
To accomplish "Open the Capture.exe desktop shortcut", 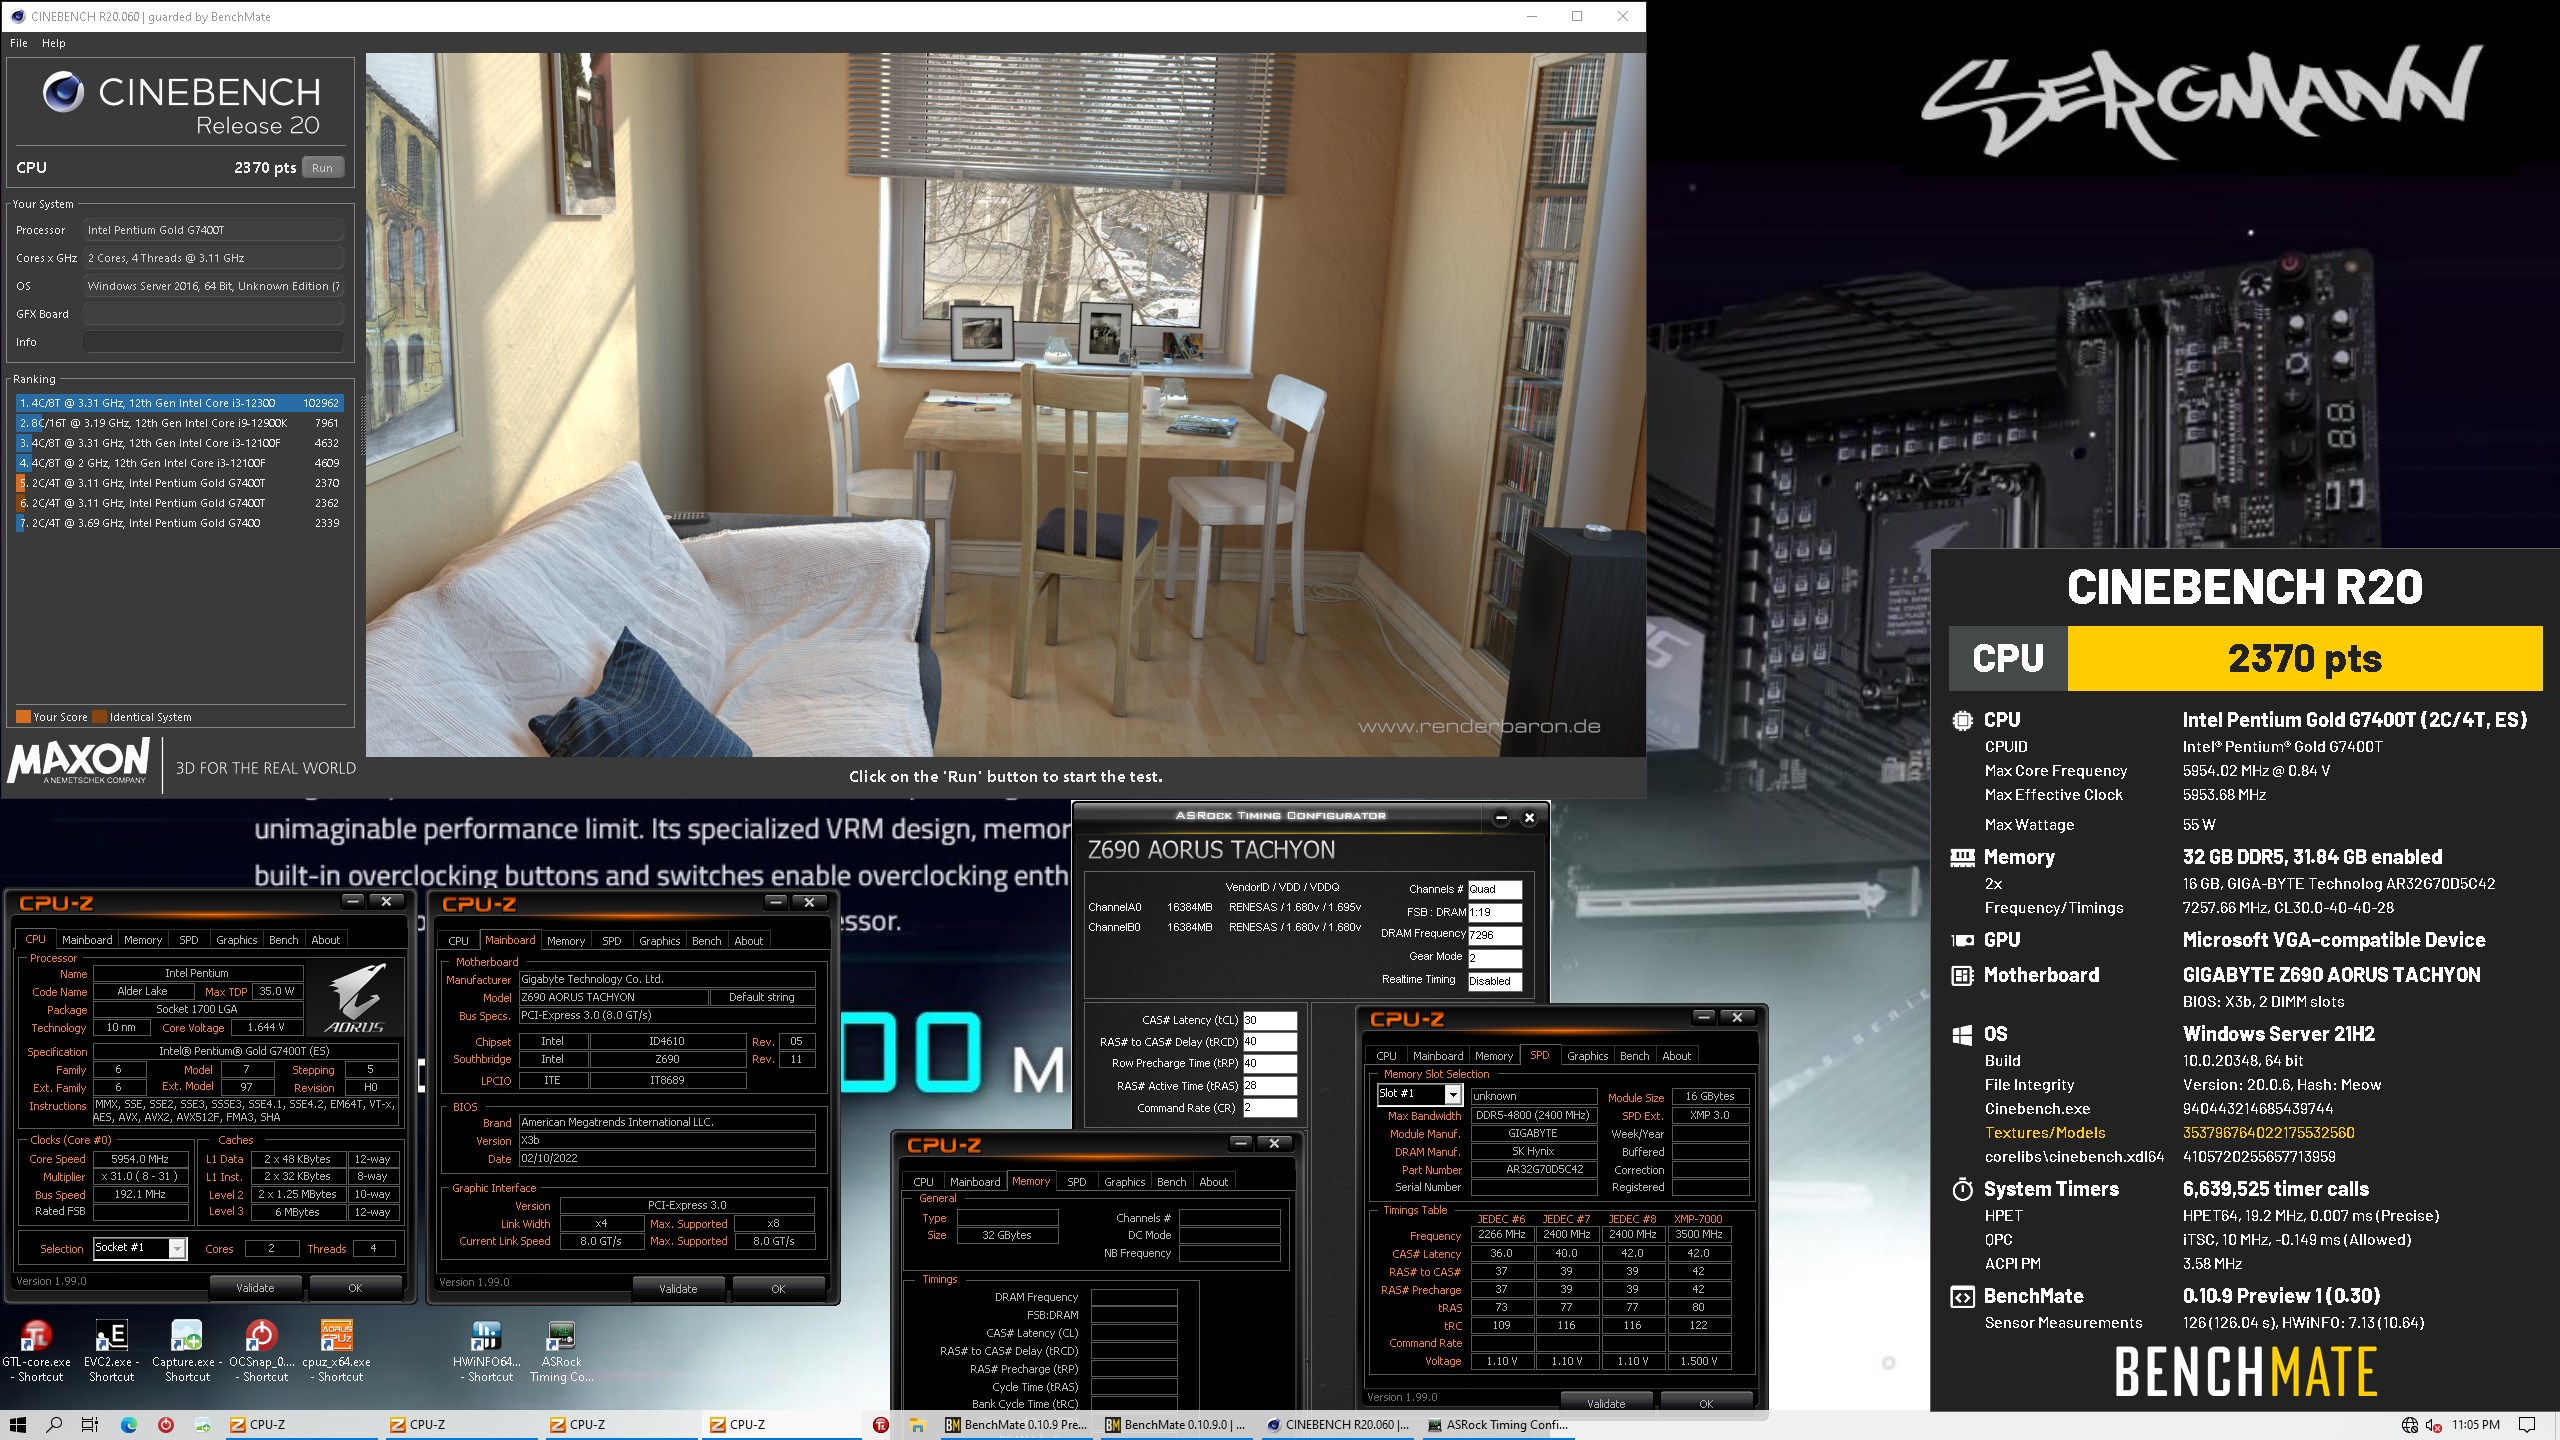I will coord(187,1350).
